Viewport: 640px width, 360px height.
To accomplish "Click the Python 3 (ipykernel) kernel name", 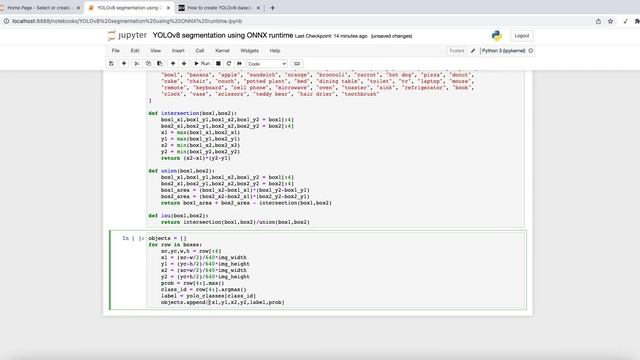I will [x=503, y=51].
